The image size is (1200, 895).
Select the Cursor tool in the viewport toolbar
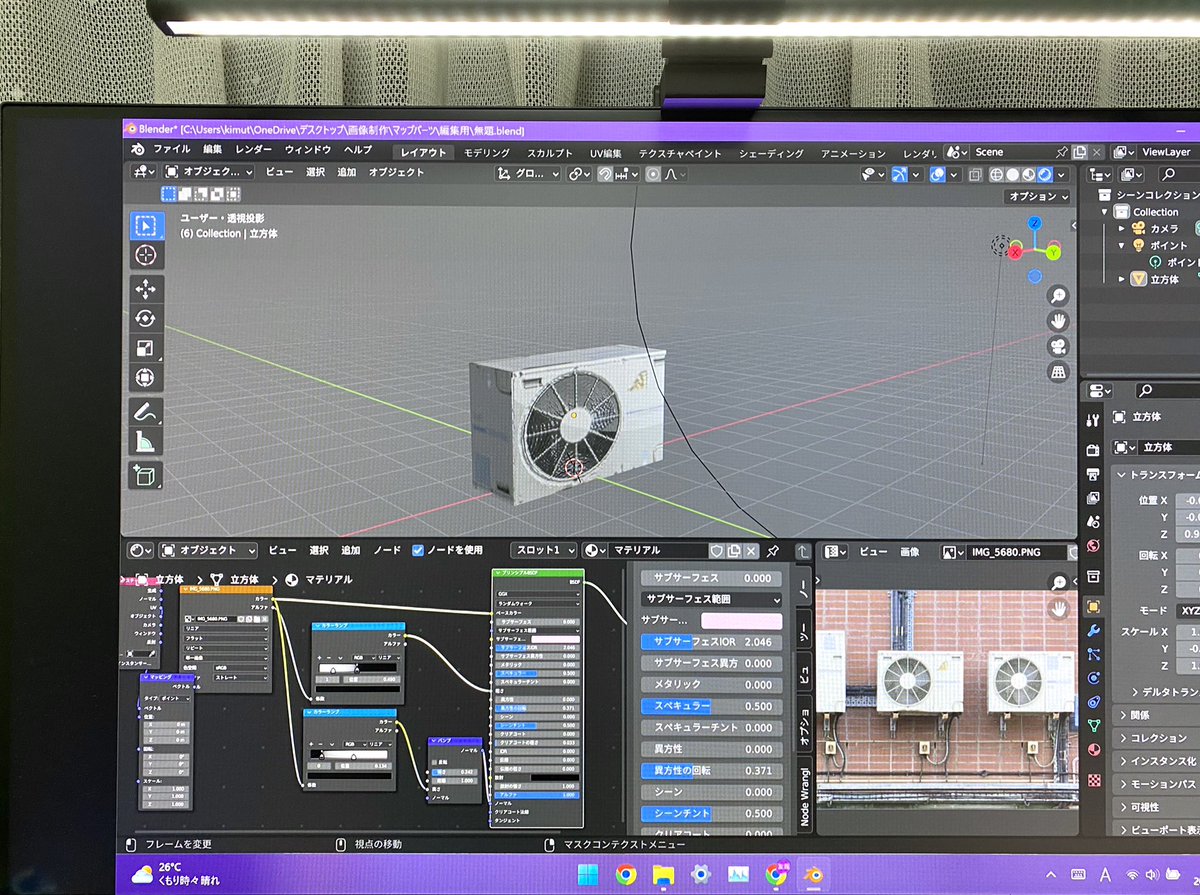[x=147, y=255]
